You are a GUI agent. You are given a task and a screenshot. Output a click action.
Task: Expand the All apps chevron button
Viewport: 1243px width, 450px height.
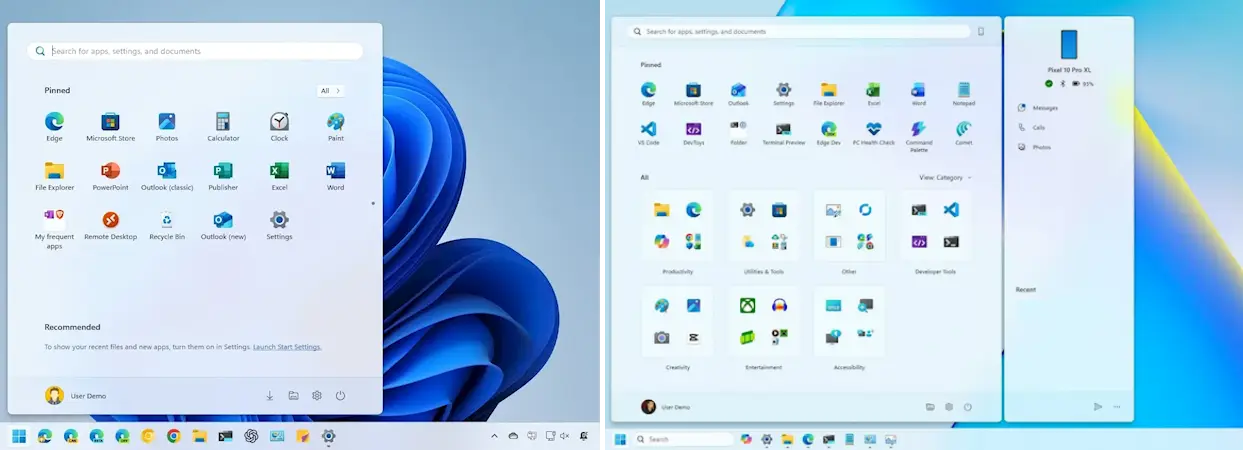click(330, 91)
